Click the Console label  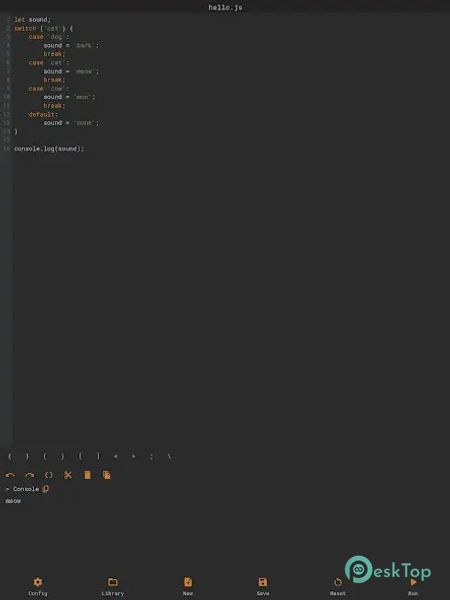pos(26,489)
